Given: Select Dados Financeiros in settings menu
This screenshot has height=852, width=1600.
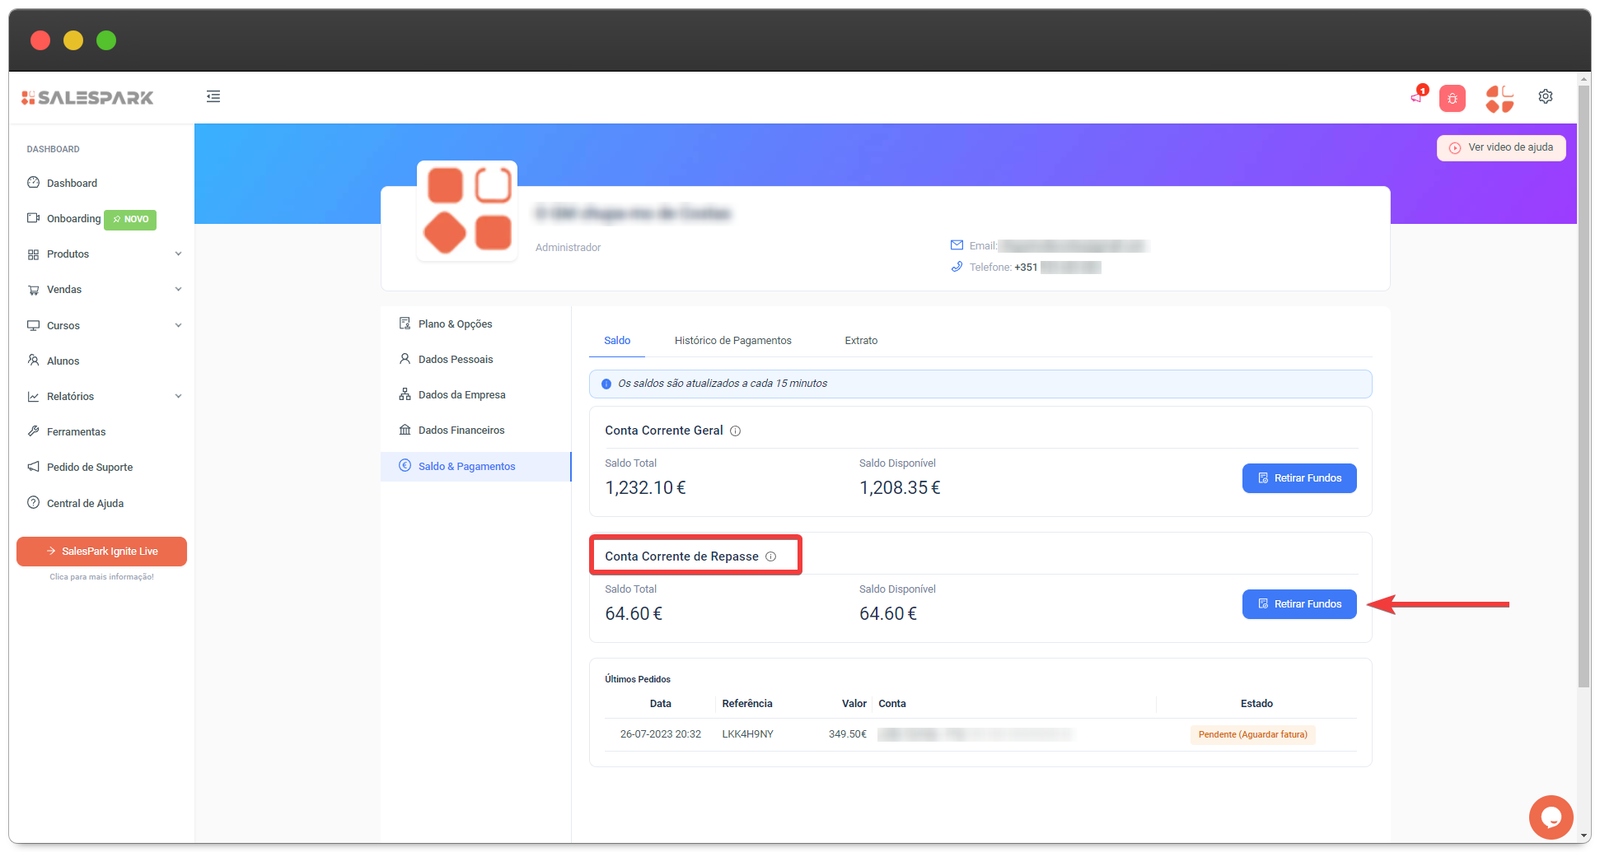Looking at the screenshot, I should [x=461, y=431].
